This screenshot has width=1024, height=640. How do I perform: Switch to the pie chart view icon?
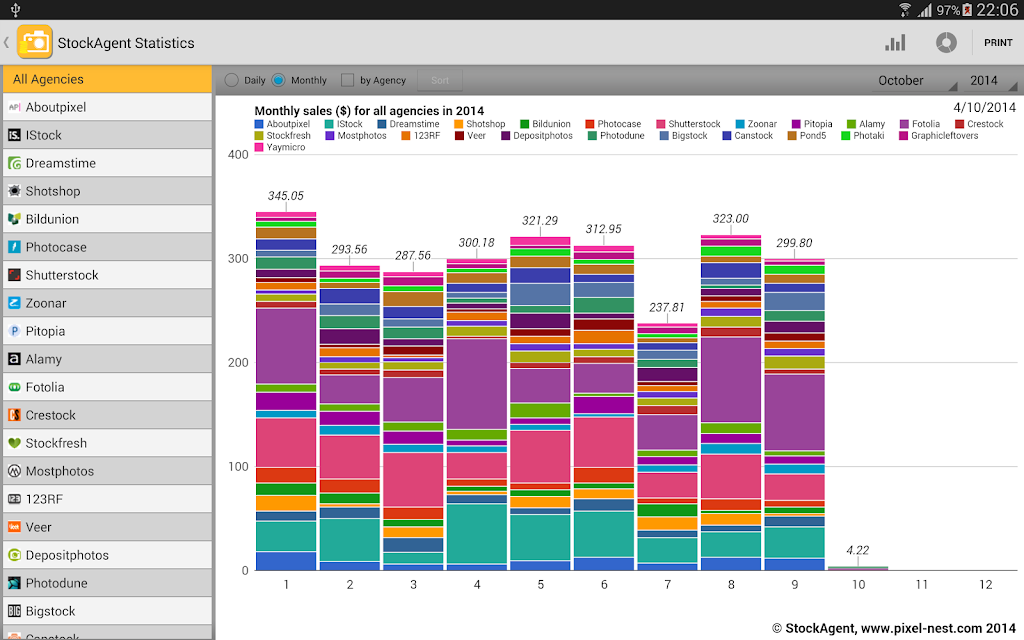pyautogui.click(x=946, y=43)
